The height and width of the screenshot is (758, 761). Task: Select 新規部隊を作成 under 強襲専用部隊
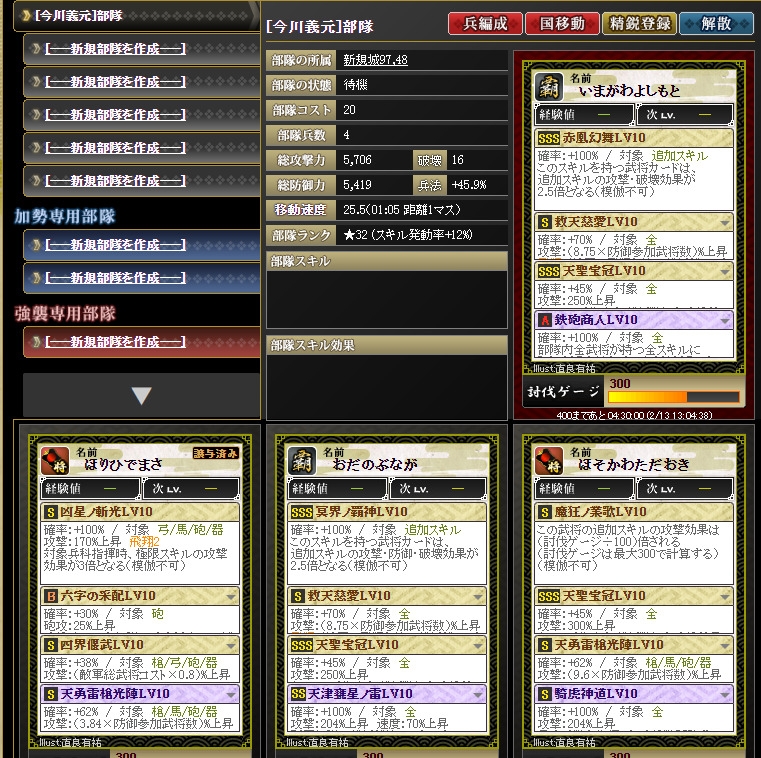142,342
